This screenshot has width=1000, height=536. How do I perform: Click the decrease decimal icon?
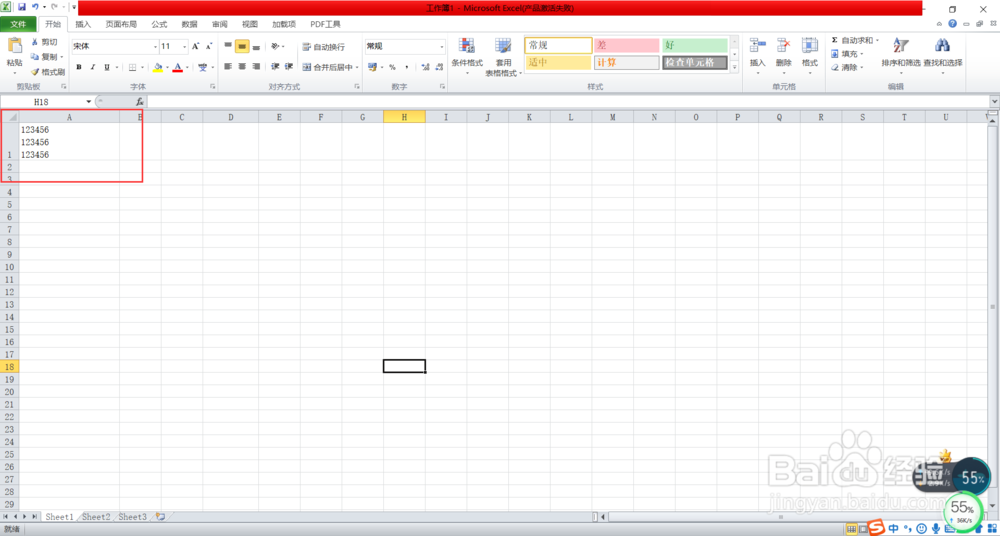439,67
